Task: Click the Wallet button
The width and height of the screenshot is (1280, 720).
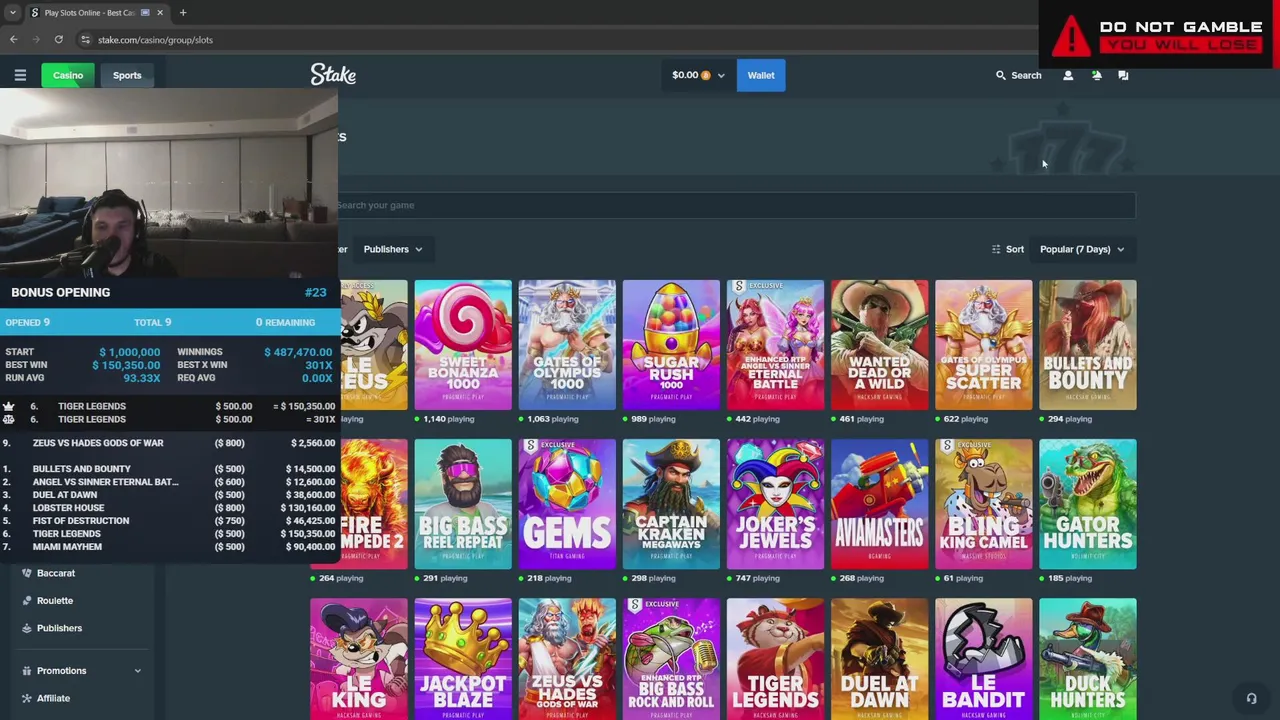Action: click(x=761, y=75)
